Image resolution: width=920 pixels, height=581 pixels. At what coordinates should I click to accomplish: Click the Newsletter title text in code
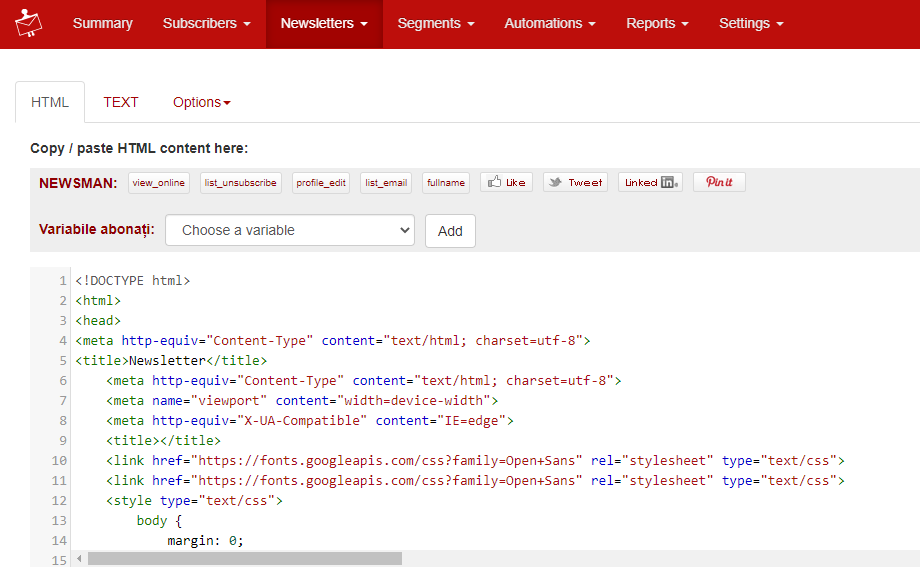pos(167,360)
